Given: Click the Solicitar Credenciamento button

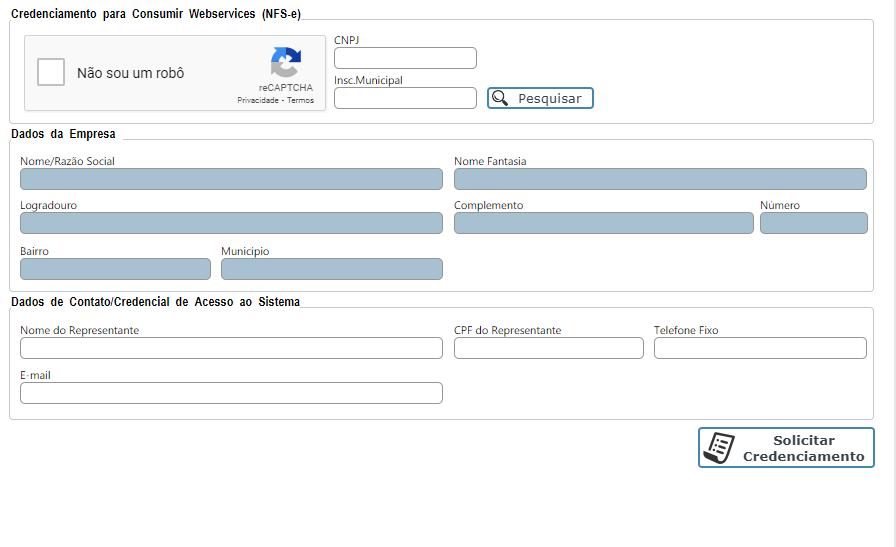Looking at the screenshot, I should pyautogui.click(x=786, y=448).
